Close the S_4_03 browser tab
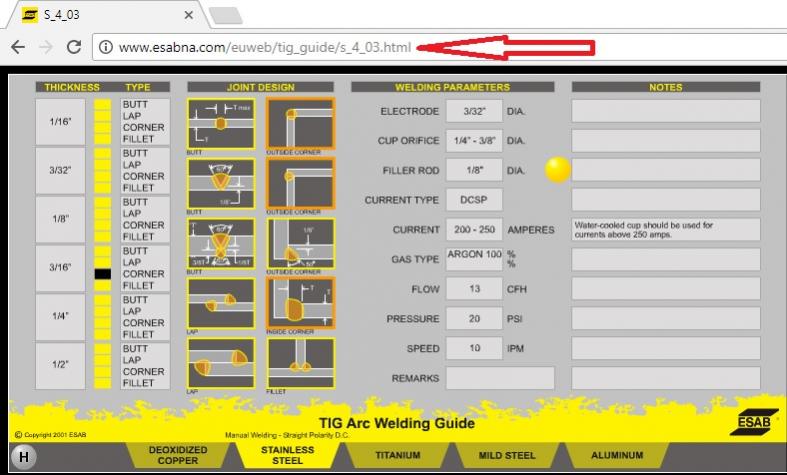The width and height of the screenshot is (787, 475). tap(189, 16)
